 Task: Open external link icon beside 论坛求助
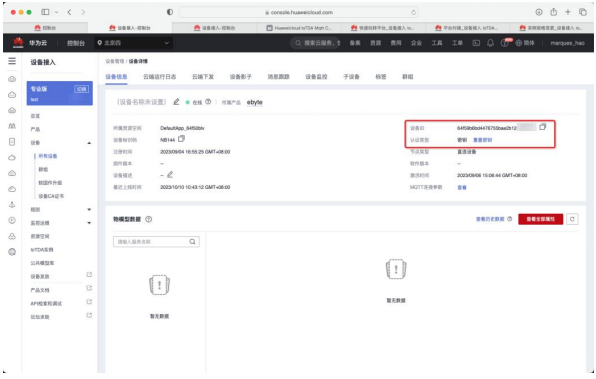[89, 316]
